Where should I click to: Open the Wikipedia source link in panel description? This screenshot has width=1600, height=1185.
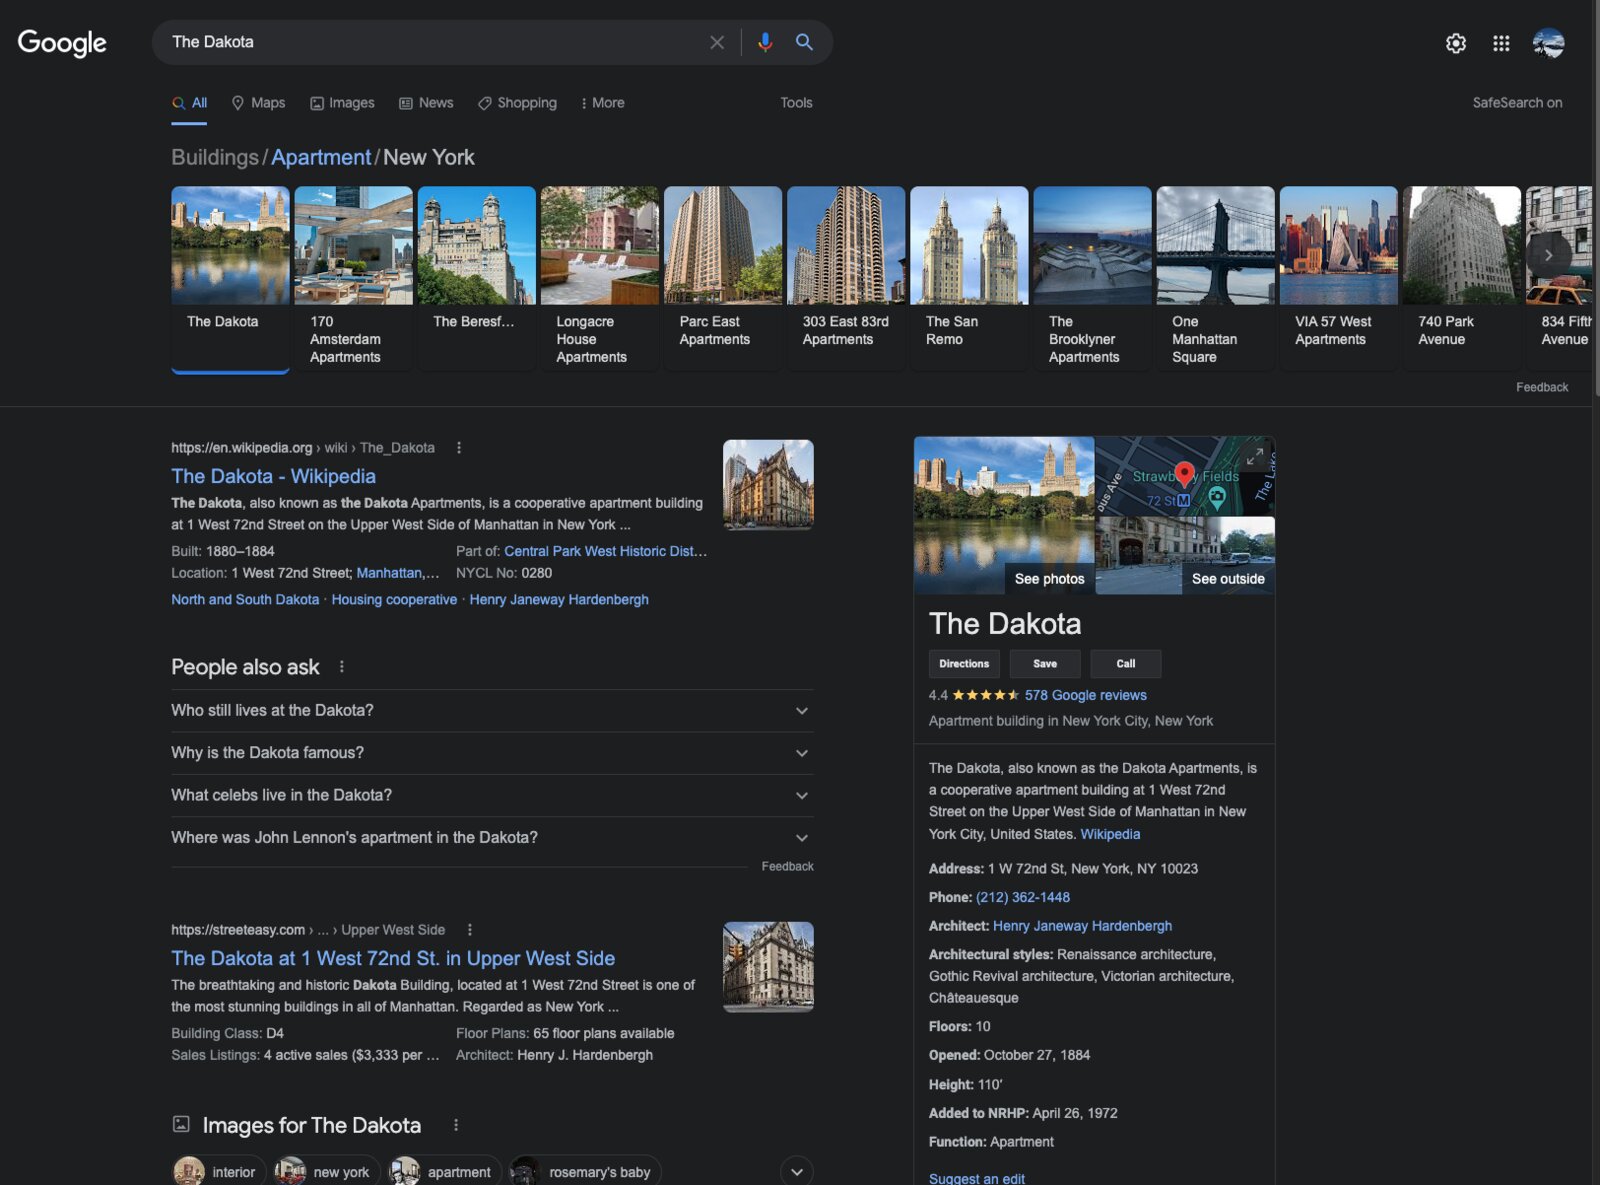1110,834
